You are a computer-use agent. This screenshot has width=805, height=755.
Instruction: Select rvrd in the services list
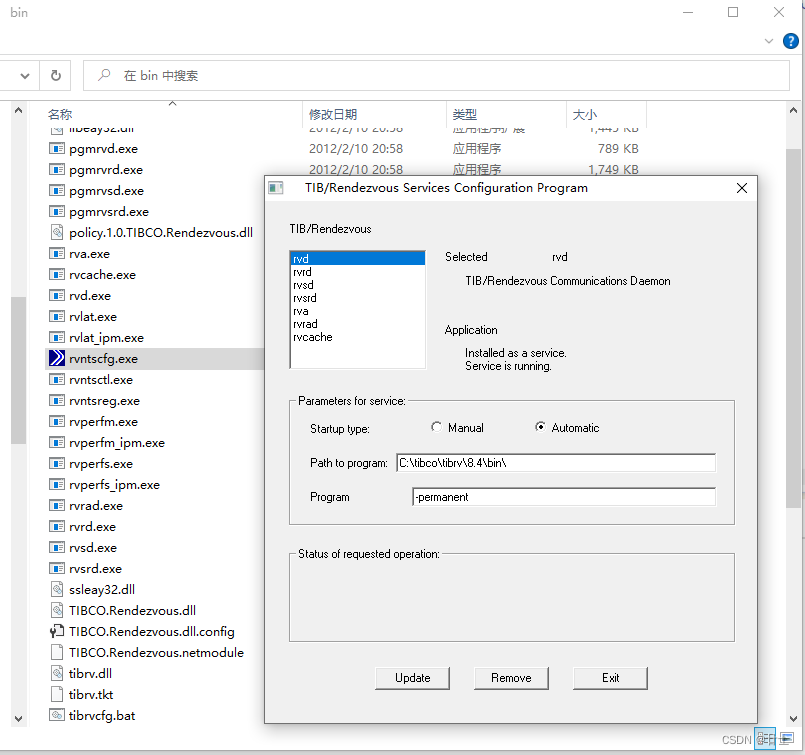(x=358, y=272)
